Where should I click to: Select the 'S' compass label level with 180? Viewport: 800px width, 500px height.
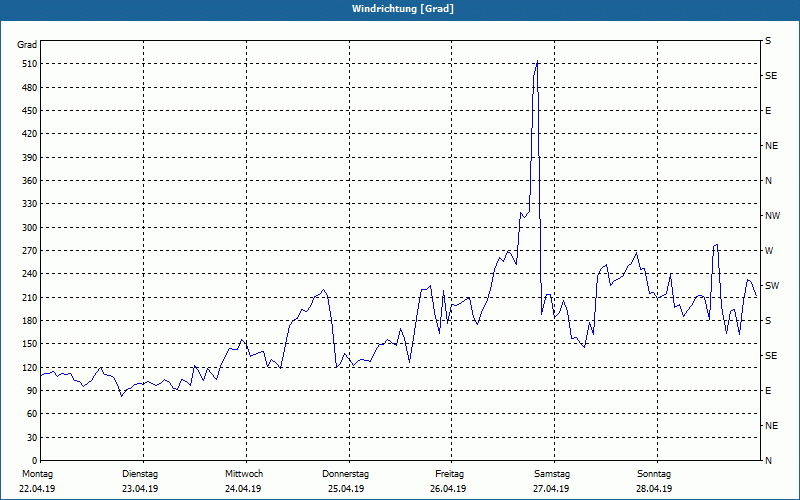(768, 321)
